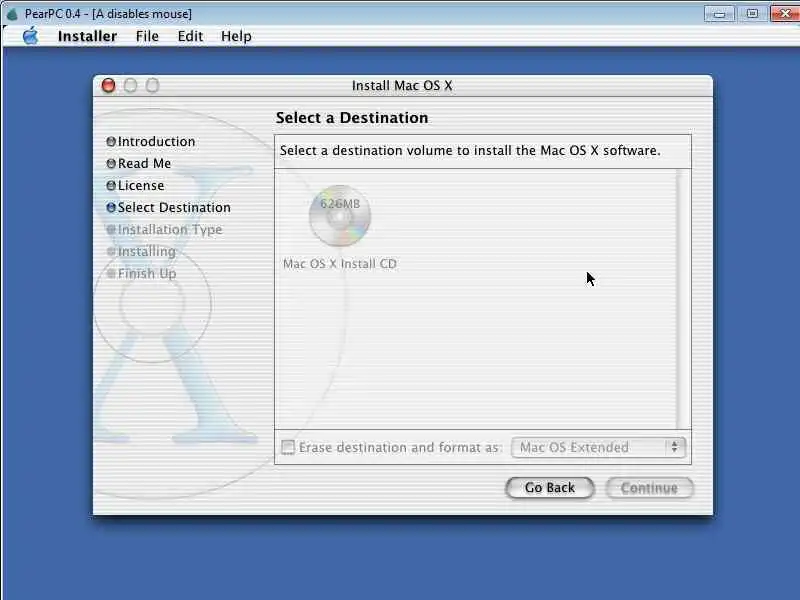
Task: Enable Erase destination and format checkbox
Action: 288,447
